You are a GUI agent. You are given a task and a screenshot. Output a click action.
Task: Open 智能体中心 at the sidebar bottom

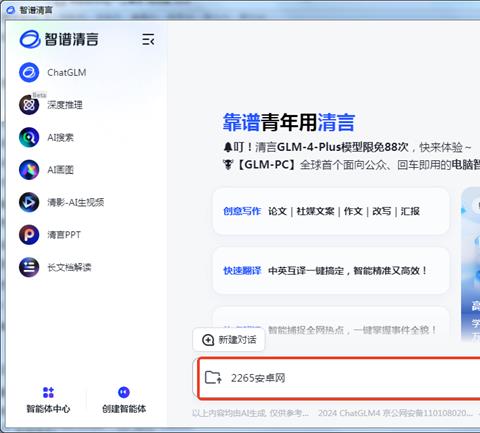48,400
